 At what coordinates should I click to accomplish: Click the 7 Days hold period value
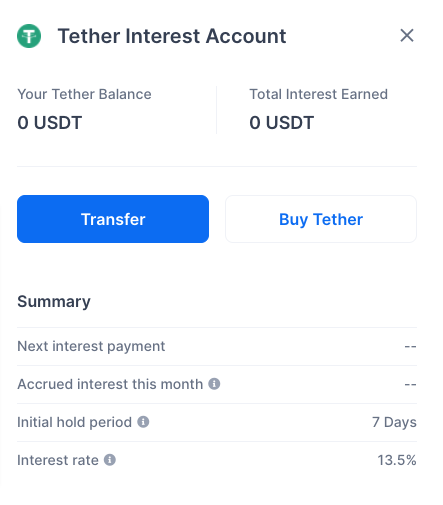pyautogui.click(x=394, y=422)
